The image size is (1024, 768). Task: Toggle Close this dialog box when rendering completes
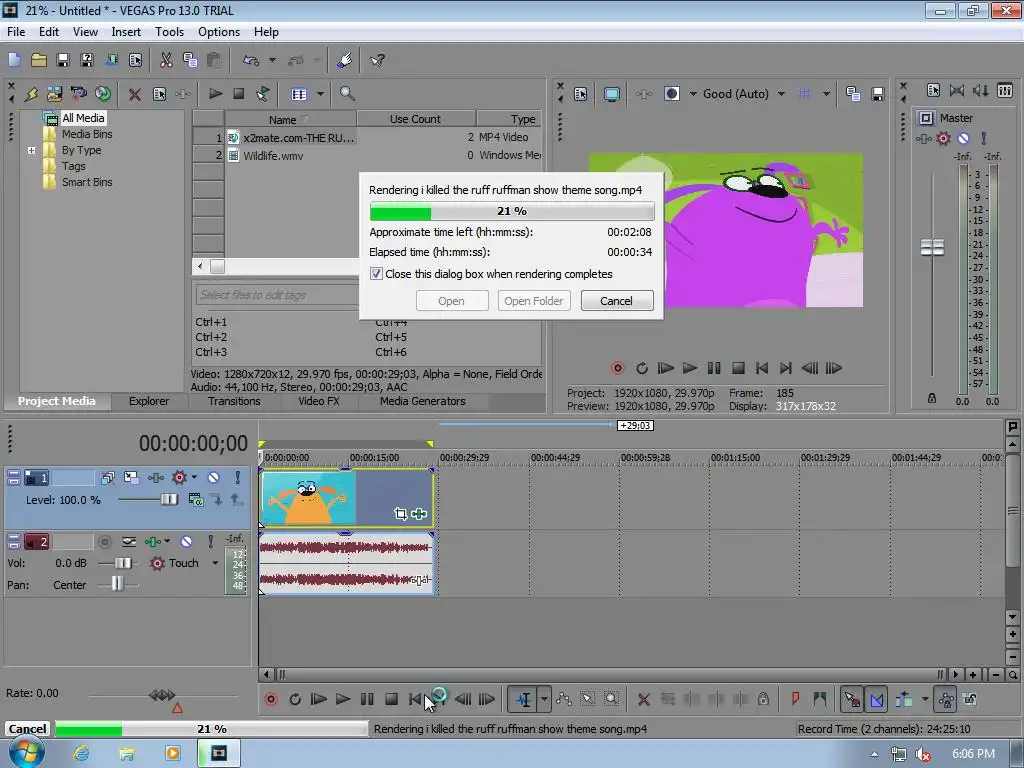[376, 274]
